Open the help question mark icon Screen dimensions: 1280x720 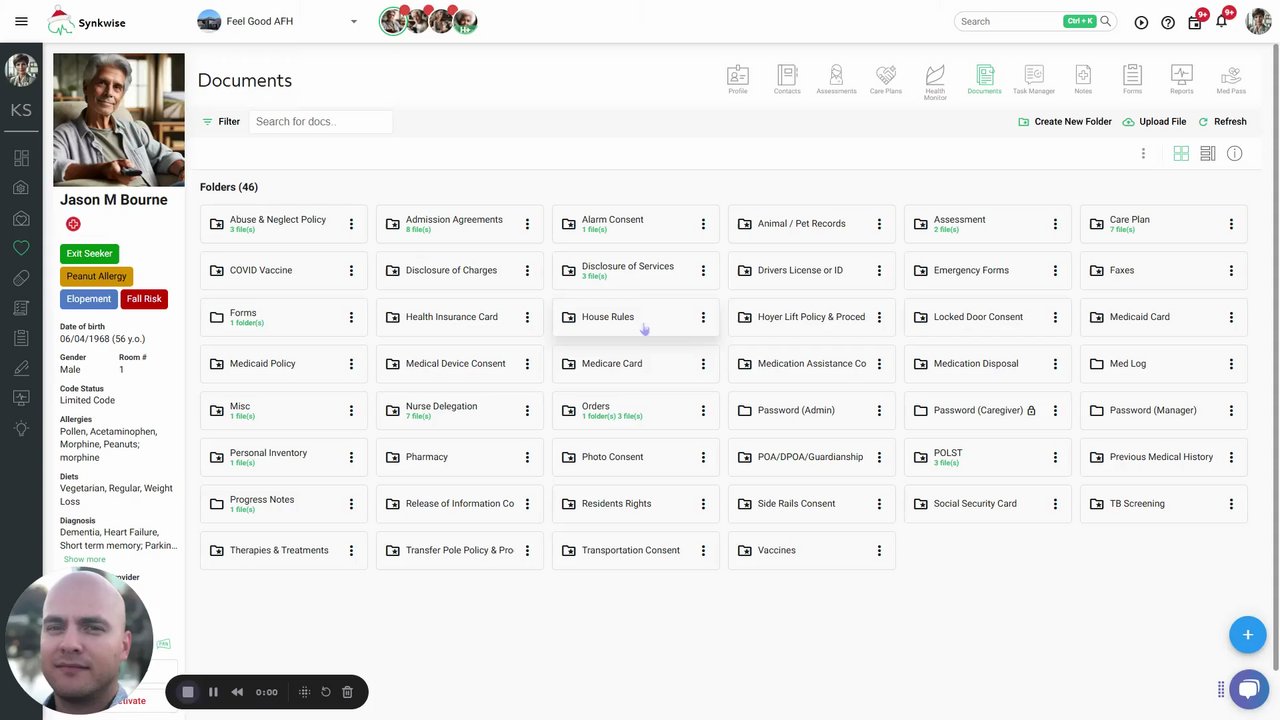click(1168, 22)
